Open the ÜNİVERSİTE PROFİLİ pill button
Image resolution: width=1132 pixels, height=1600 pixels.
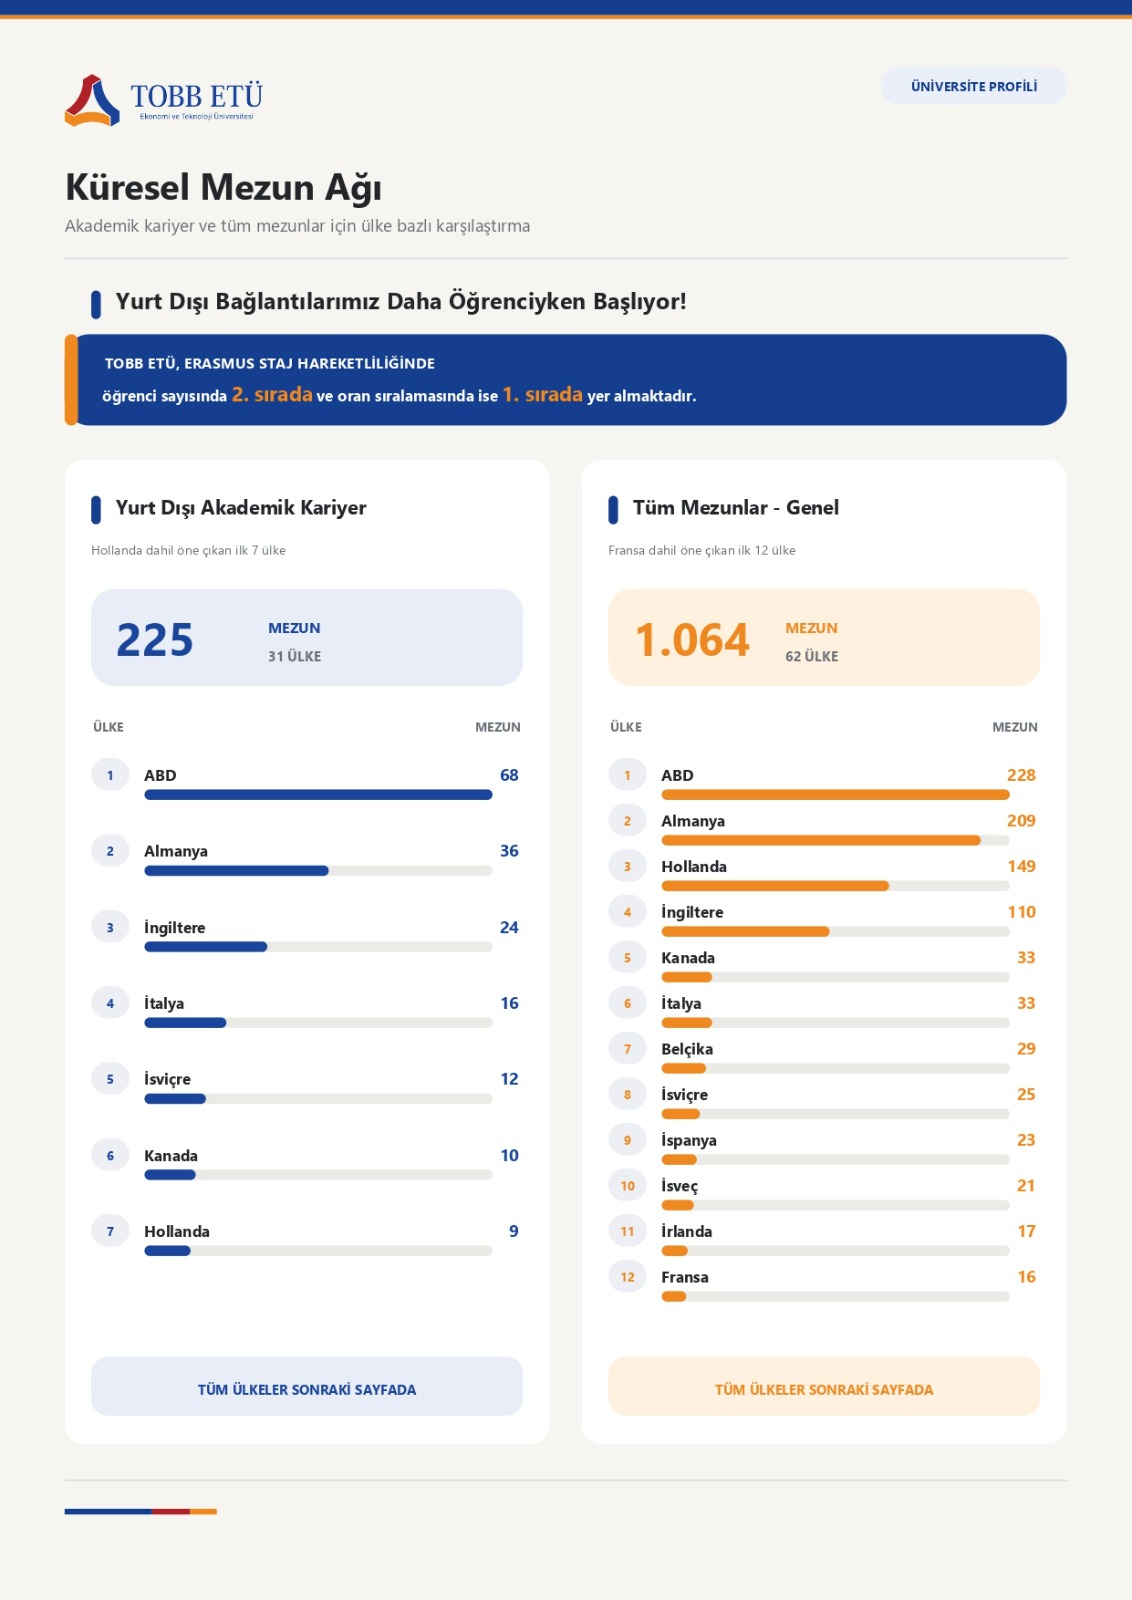(973, 86)
